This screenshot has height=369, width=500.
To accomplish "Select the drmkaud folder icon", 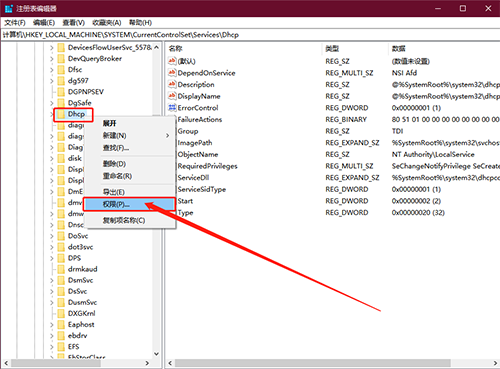I will [x=61, y=269].
